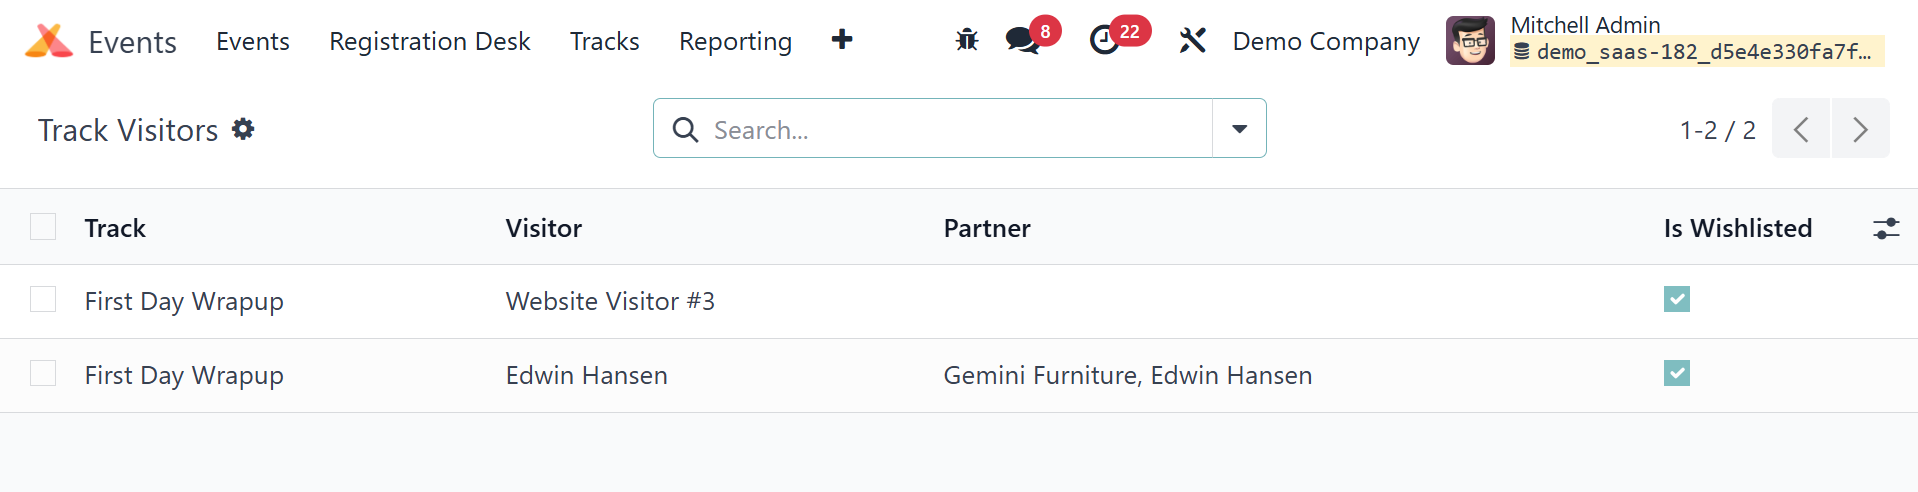Open the activities clock icon
This screenshot has height=492, width=1918.
pos(1104,41)
